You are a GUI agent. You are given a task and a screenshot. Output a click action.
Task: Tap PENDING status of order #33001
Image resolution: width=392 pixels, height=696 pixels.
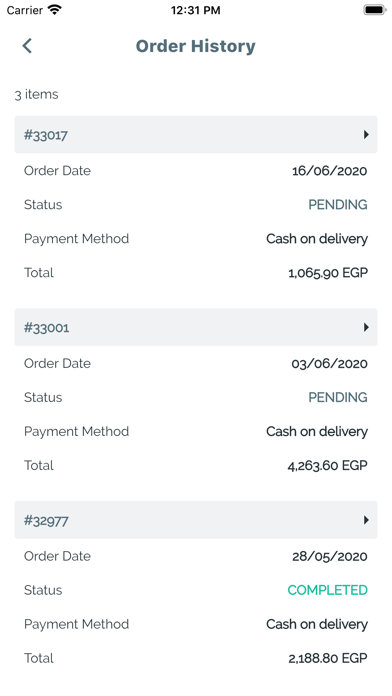pos(338,397)
